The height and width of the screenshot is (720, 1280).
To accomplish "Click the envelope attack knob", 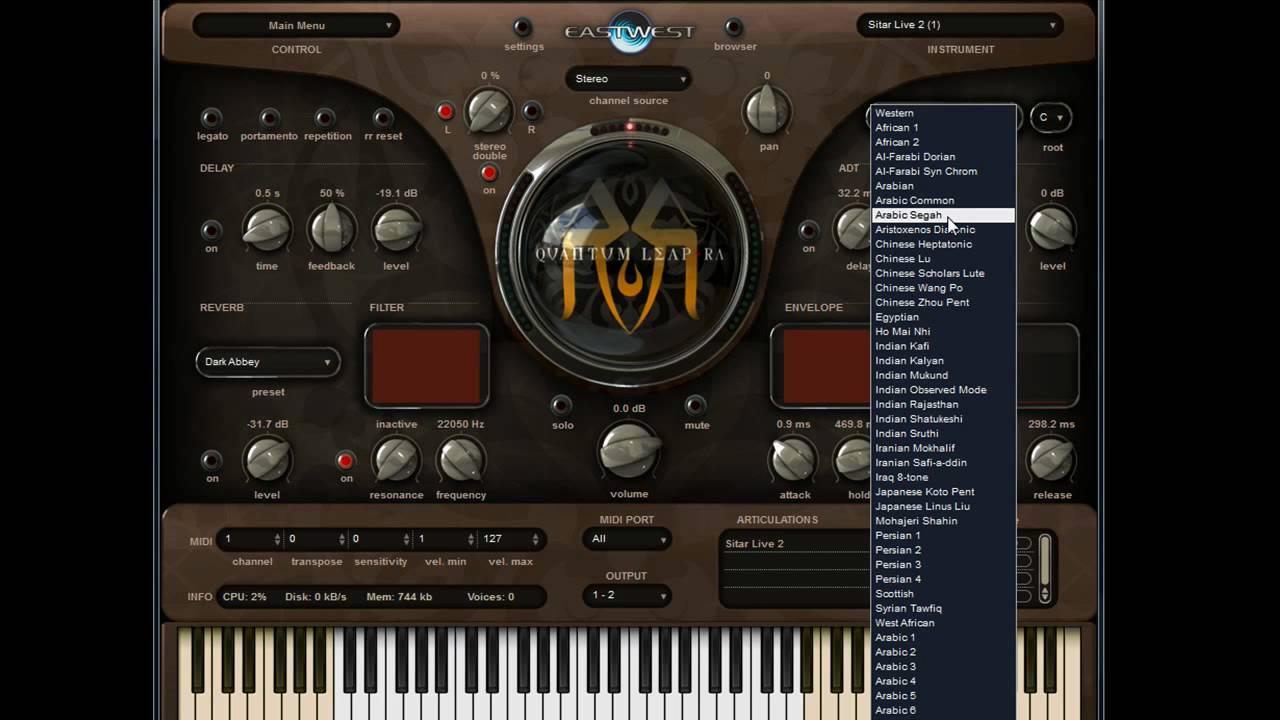I will point(794,459).
